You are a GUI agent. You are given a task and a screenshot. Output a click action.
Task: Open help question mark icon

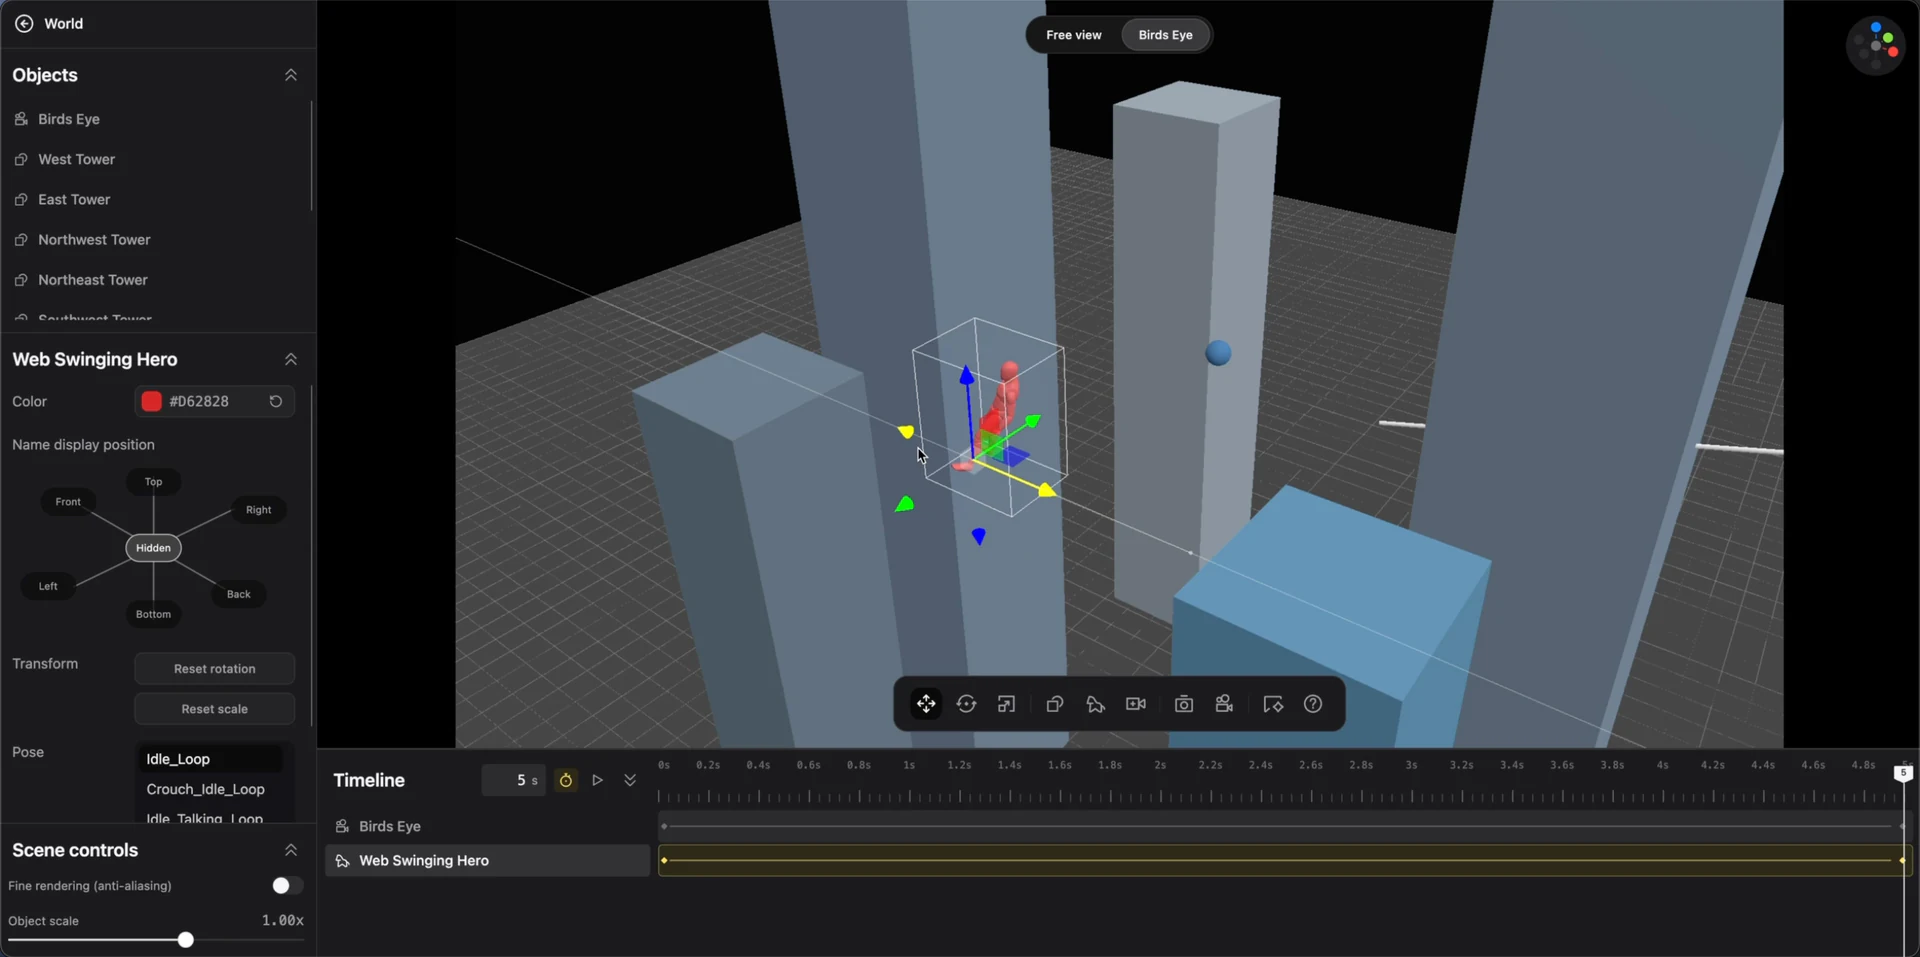tap(1313, 704)
